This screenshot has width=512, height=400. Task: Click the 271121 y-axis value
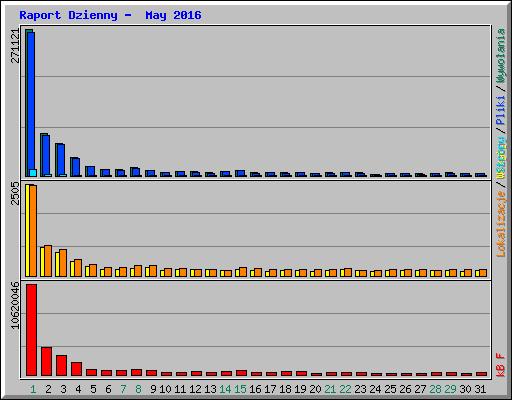click(15, 46)
